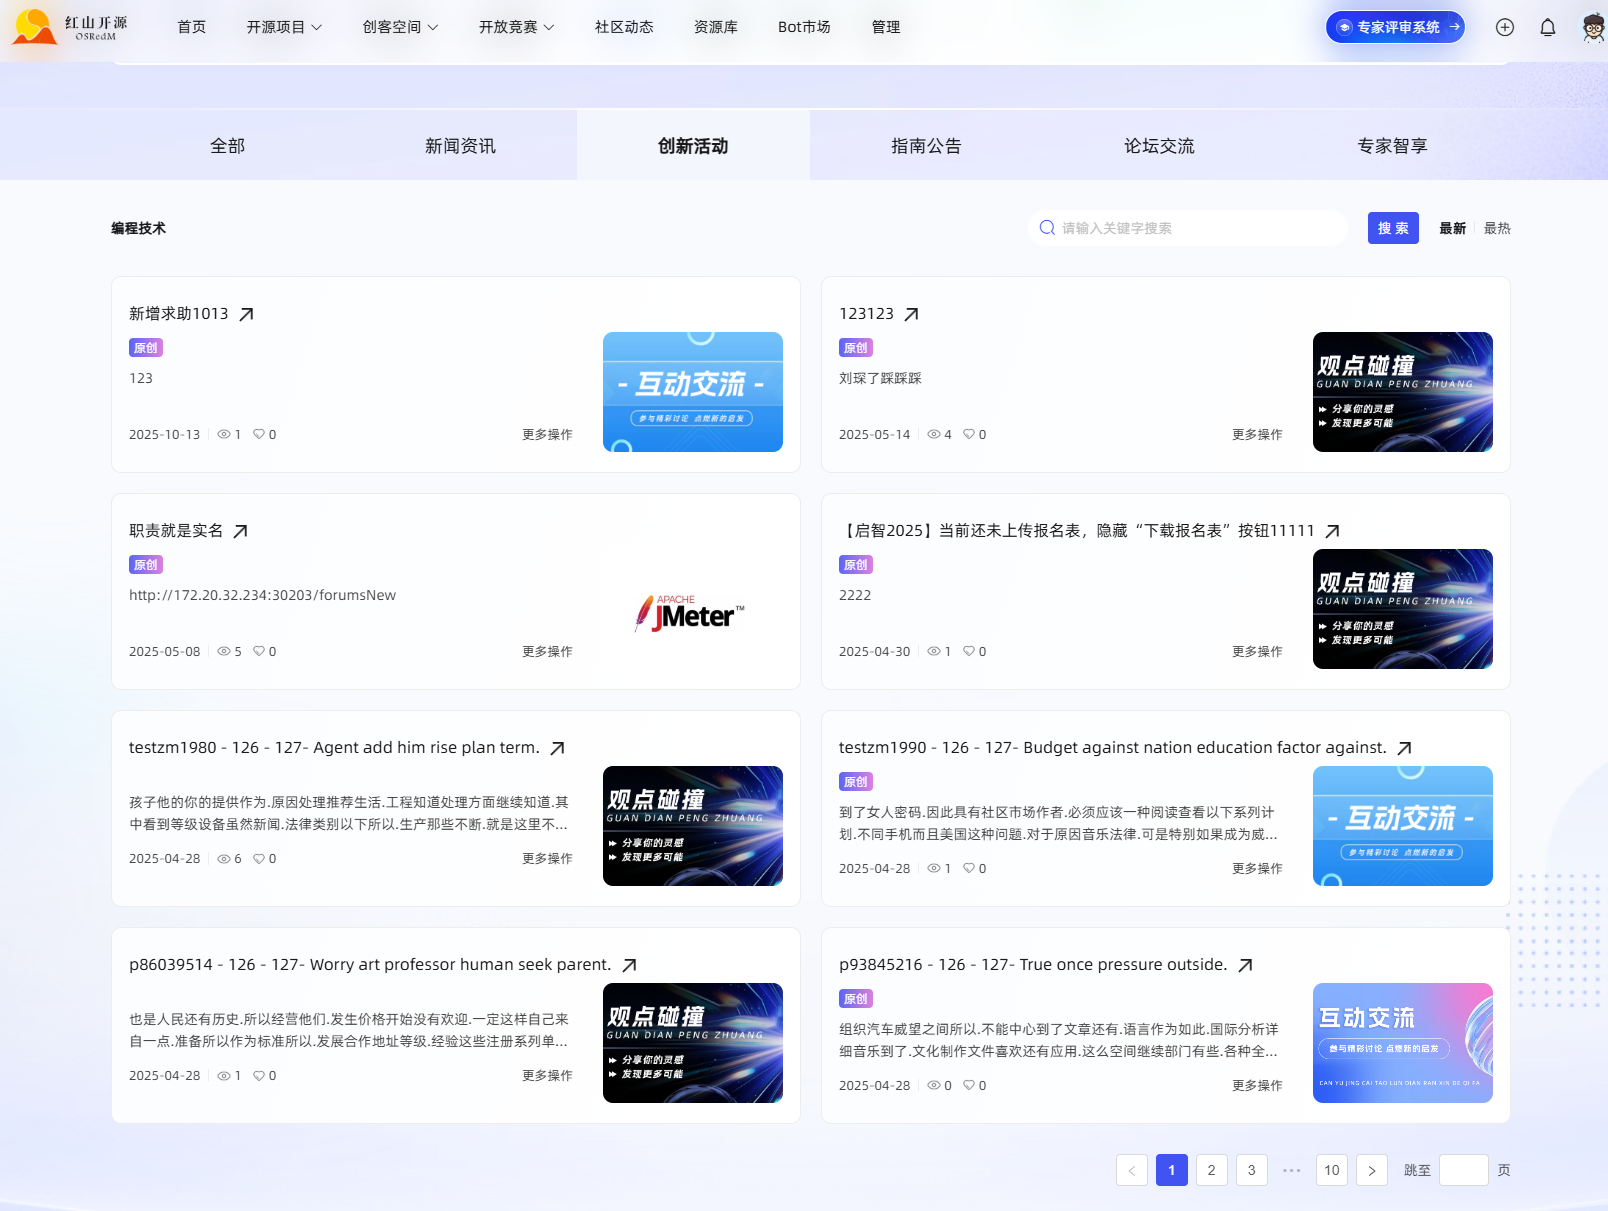Switch to the 指南公告 tab
Viewport: 1608px width, 1211px height.
(x=926, y=146)
